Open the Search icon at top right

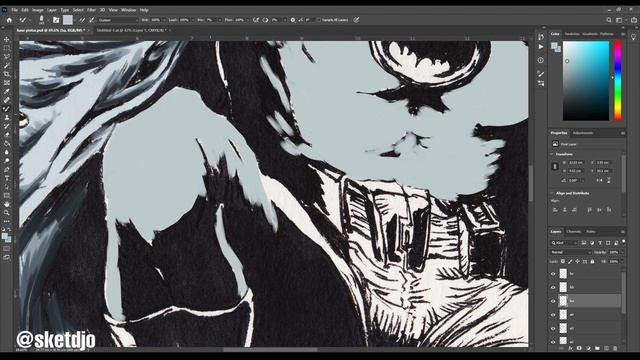609,20
